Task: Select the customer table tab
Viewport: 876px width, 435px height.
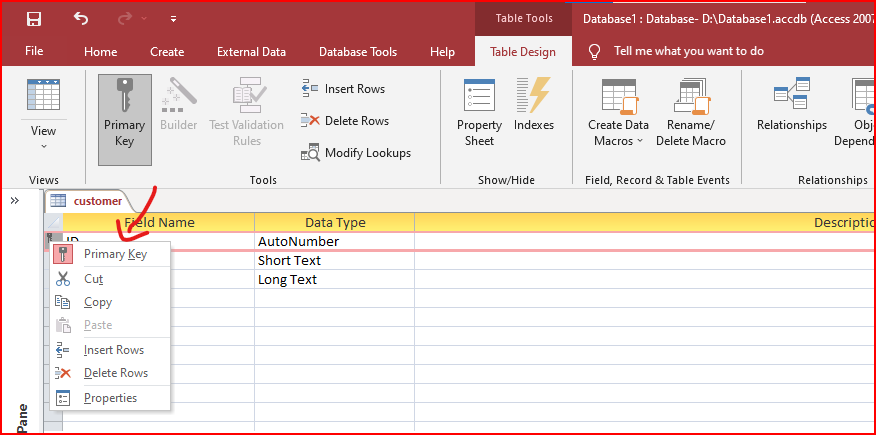Action: pos(88,201)
